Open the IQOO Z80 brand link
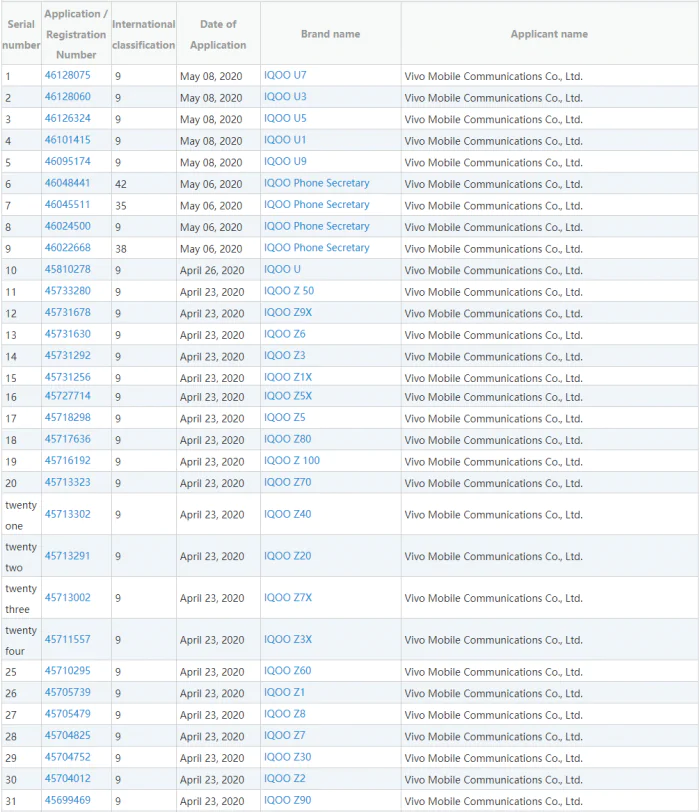 pyautogui.click(x=288, y=439)
